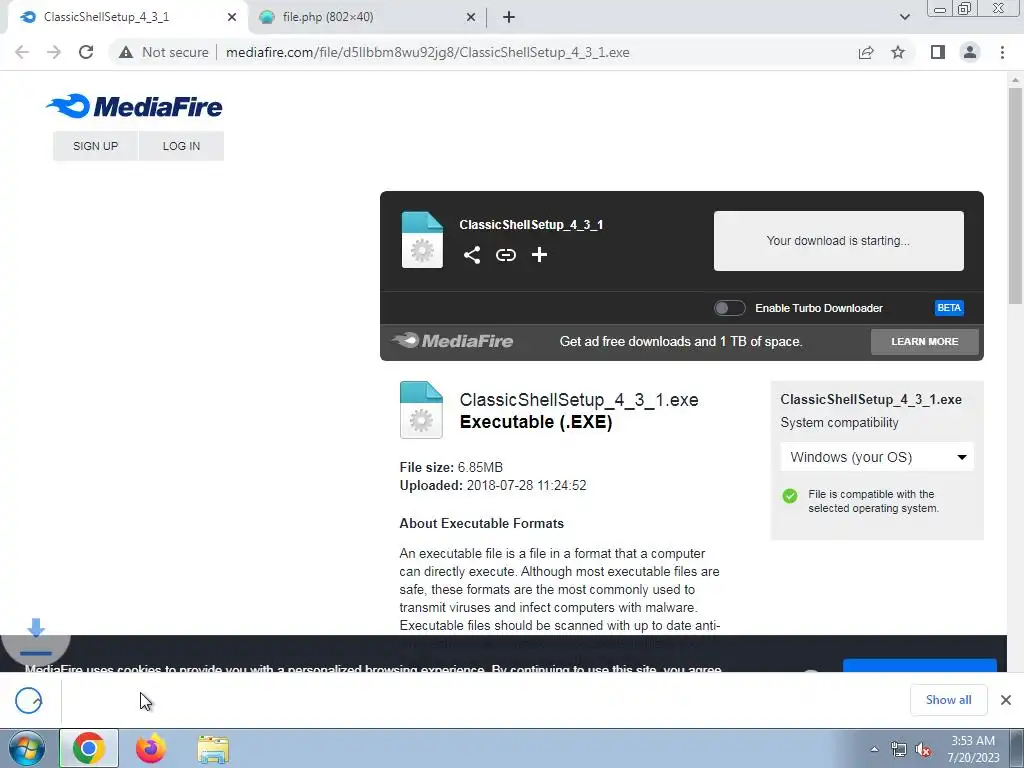The height and width of the screenshot is (768, 1024).
Task: Click the page vertical scrollbar thumb
Action: [x=1015, y=196]
